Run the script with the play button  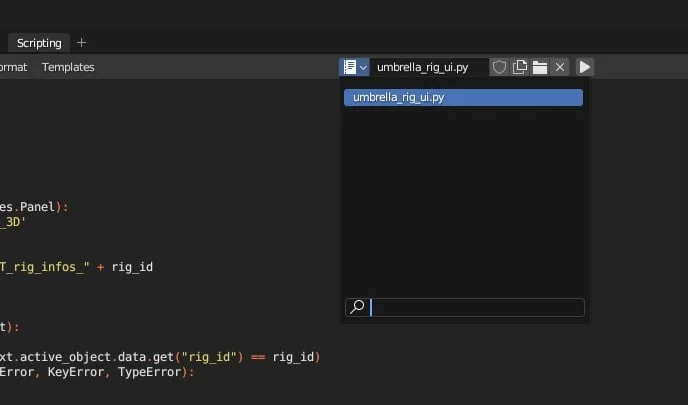coord(585,67)
